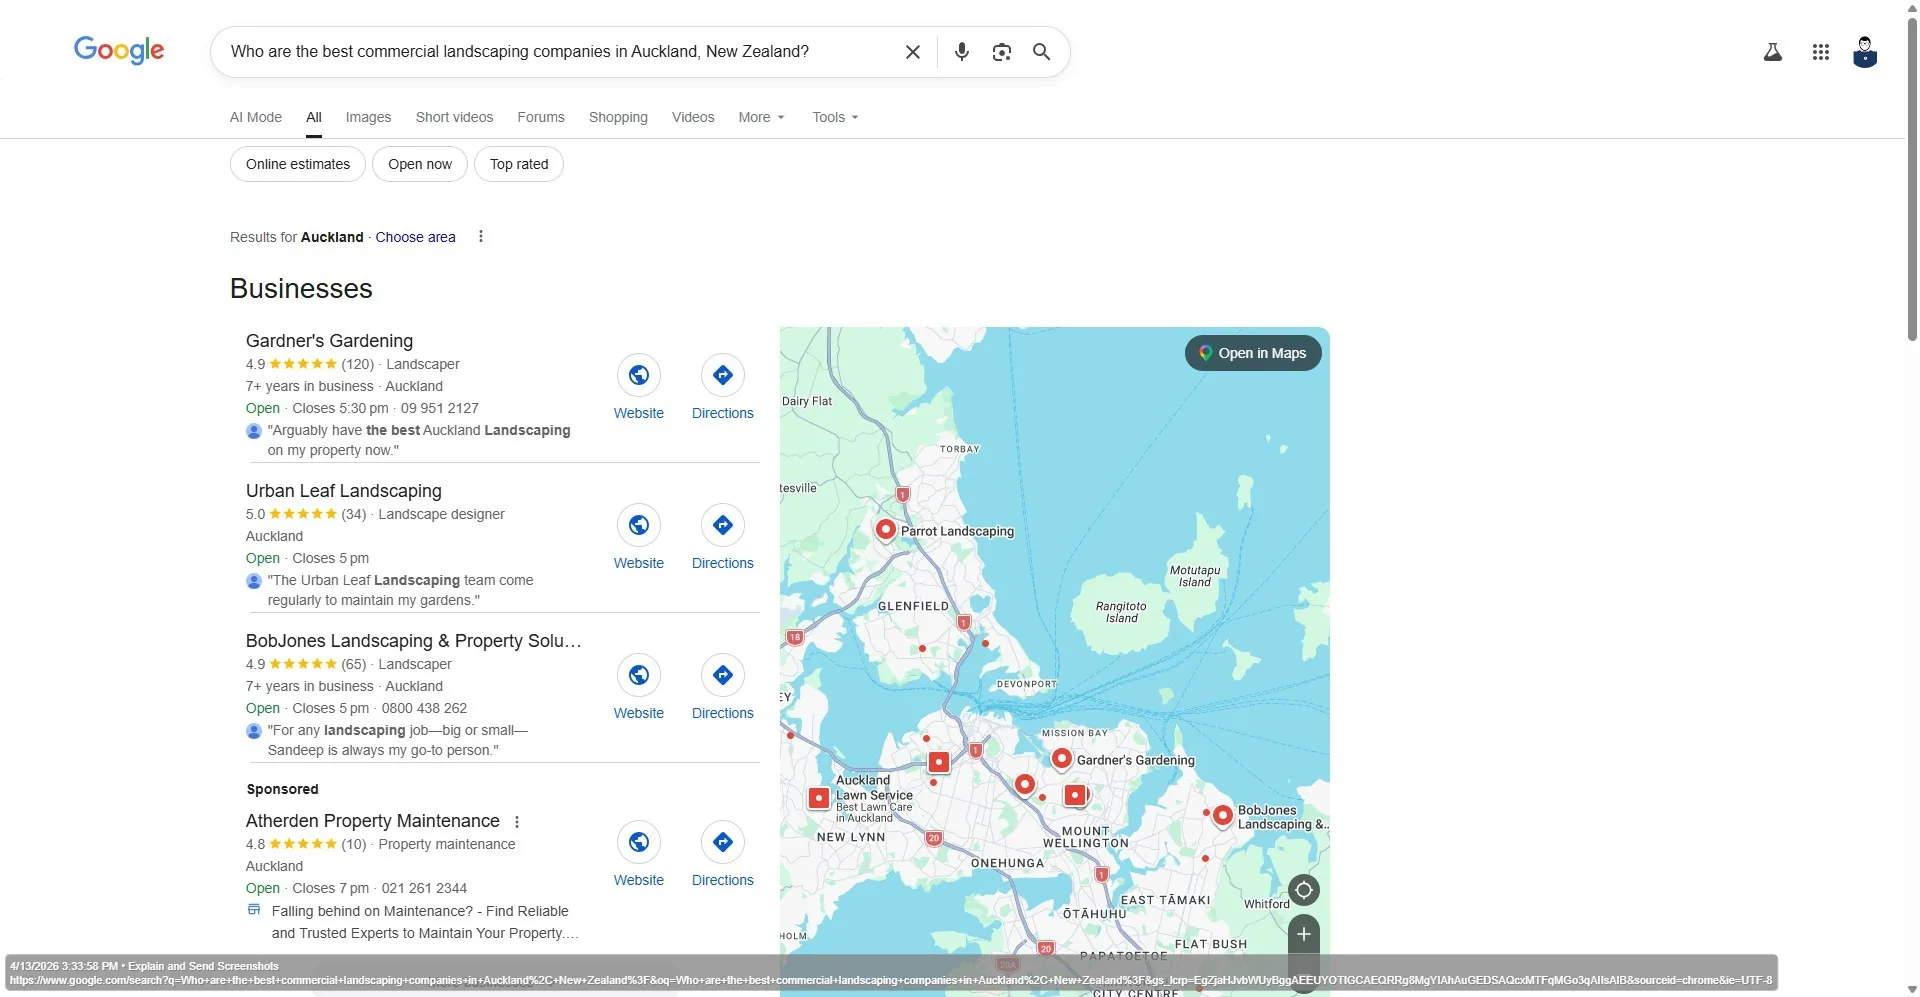Open the Short videos tab
The height and width of the screenshot is (997, 1920).
pyautogui.click(x=454, y=117)
